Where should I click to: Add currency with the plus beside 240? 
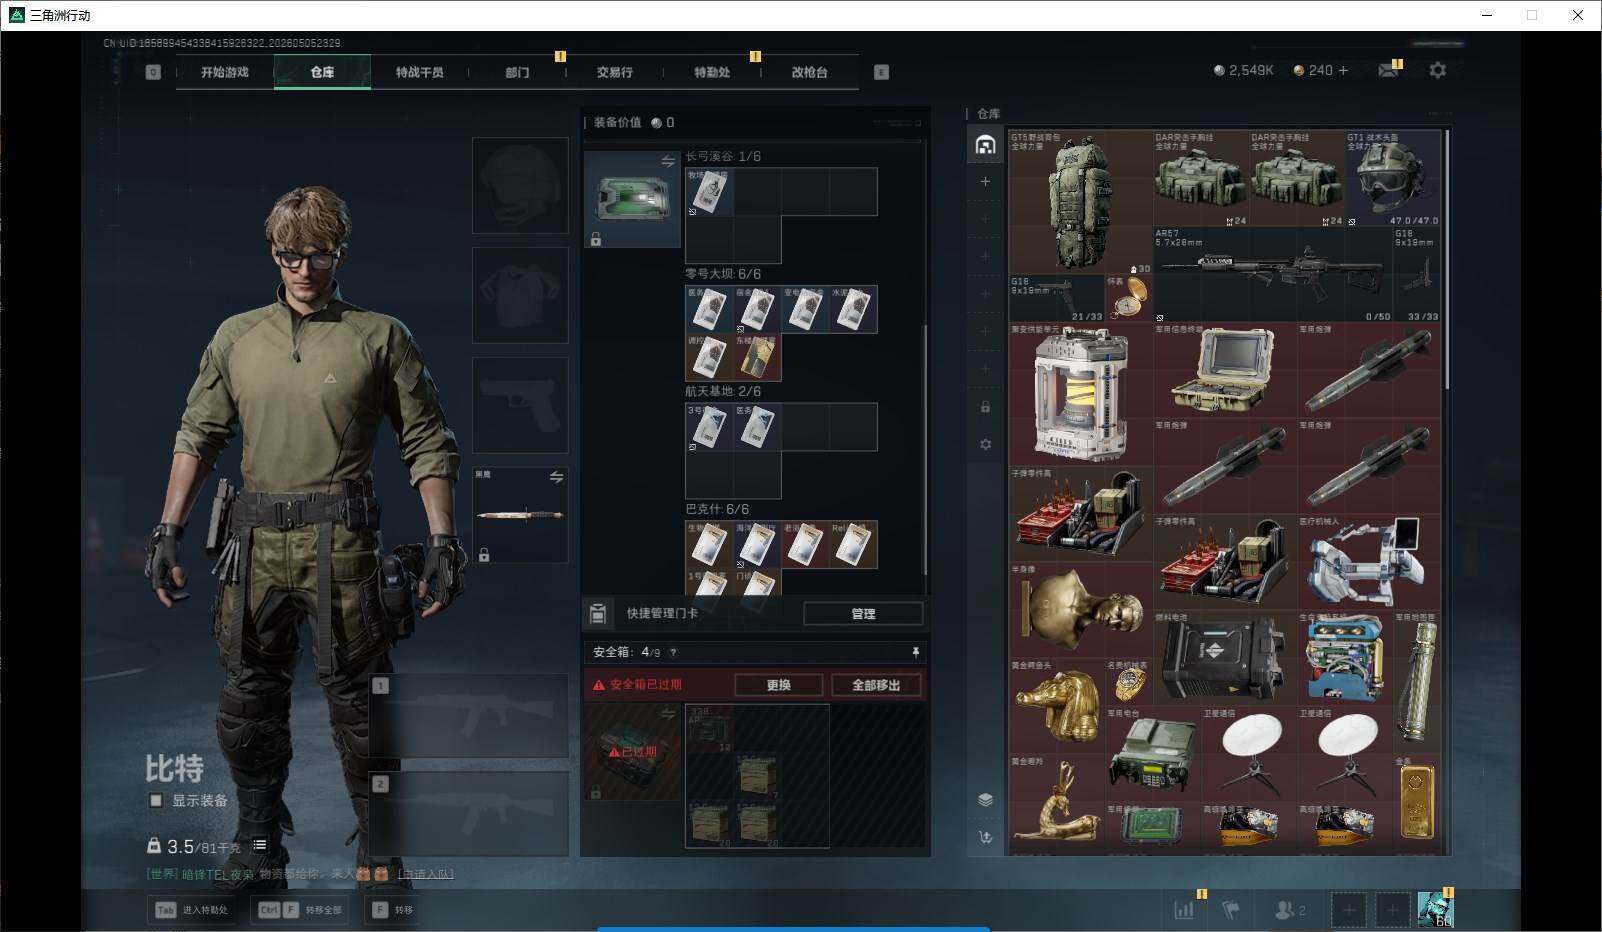(x=1343, y=70)
